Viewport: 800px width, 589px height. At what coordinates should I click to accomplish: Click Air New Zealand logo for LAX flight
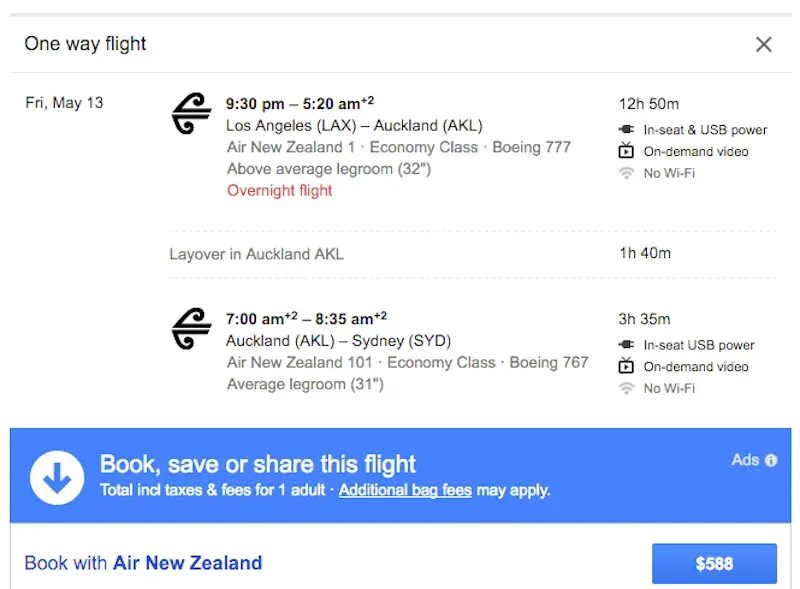191,113
